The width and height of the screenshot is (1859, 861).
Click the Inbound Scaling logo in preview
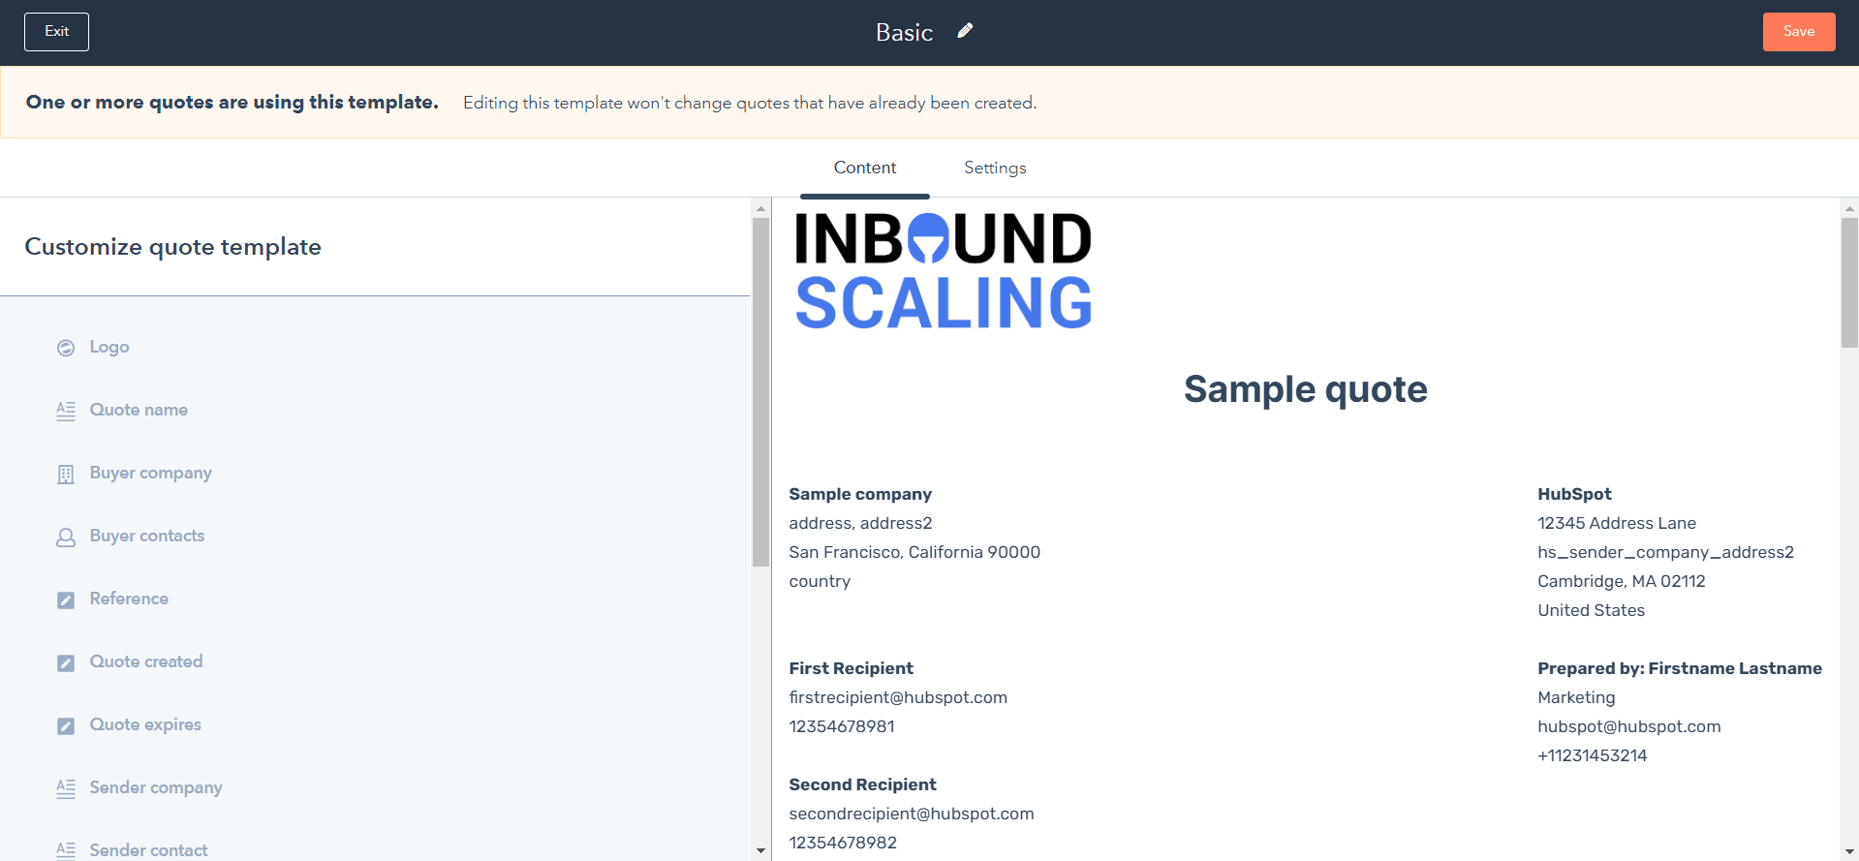click(x=943, y=271)
